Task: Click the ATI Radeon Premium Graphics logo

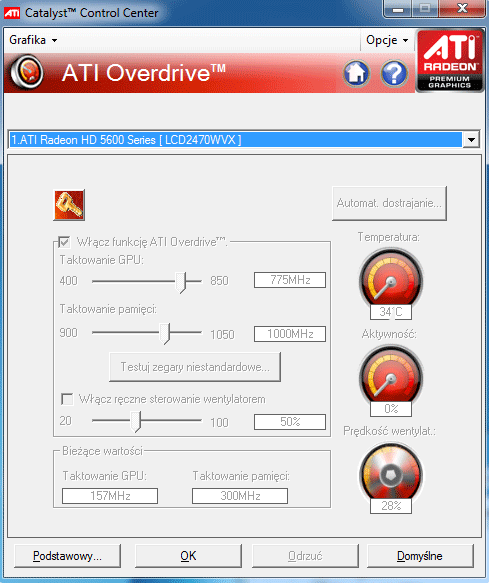Action: tap(449, 61)
